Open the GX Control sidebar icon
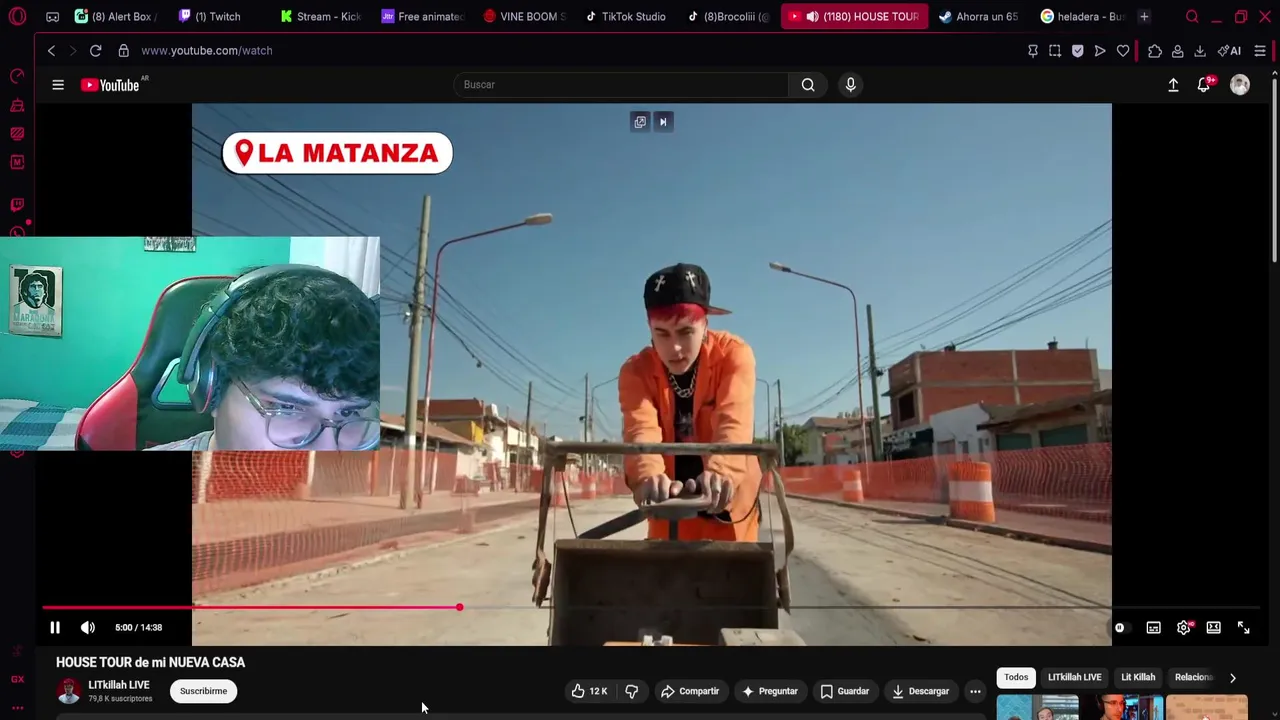Screen dimensions: 1280x720 [x=17, y=76]
